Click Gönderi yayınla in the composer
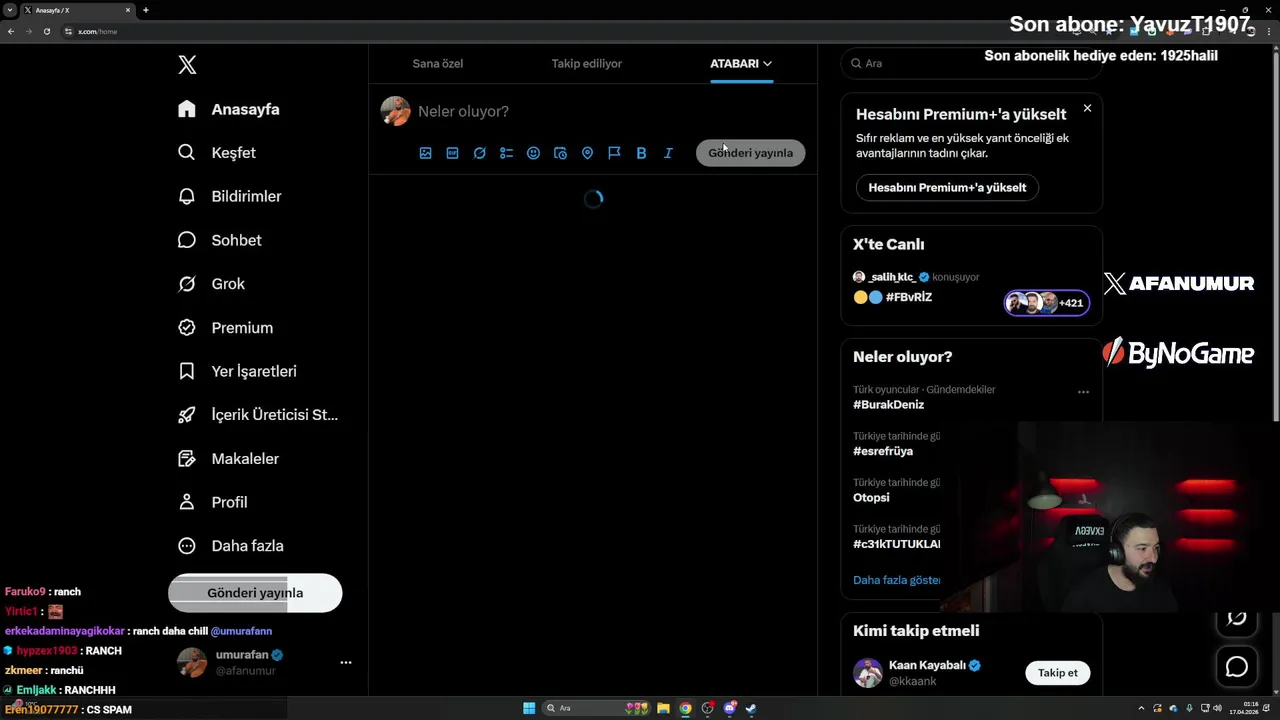This screenshot has width=1280, height=720. click(750, 153)
